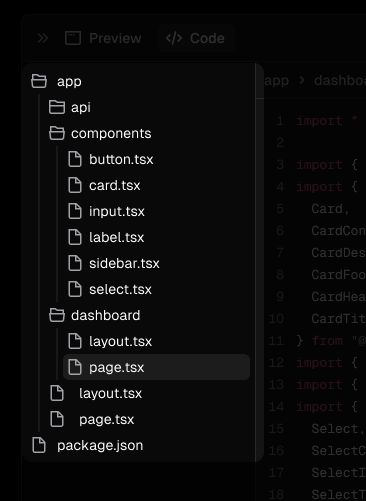
Task: Click the 'Card,' text on line 5
Action: click(x=330, y=209)
